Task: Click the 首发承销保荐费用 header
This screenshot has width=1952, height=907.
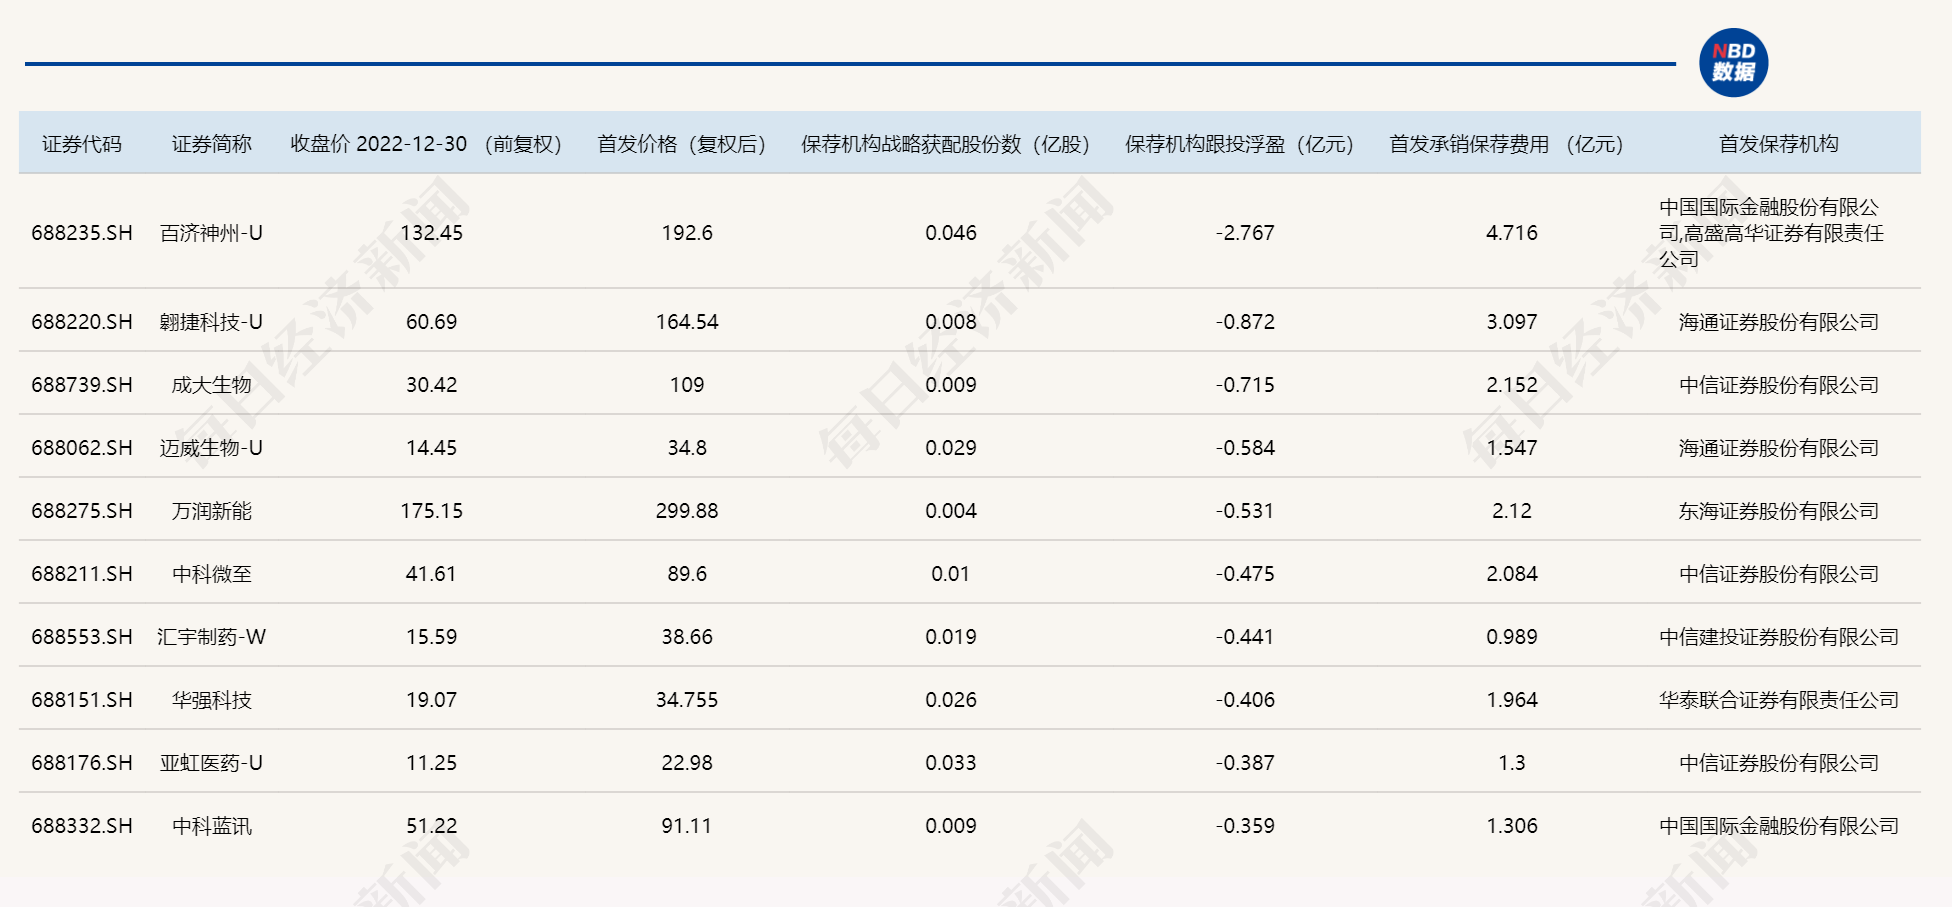Action: (1506, 144)
